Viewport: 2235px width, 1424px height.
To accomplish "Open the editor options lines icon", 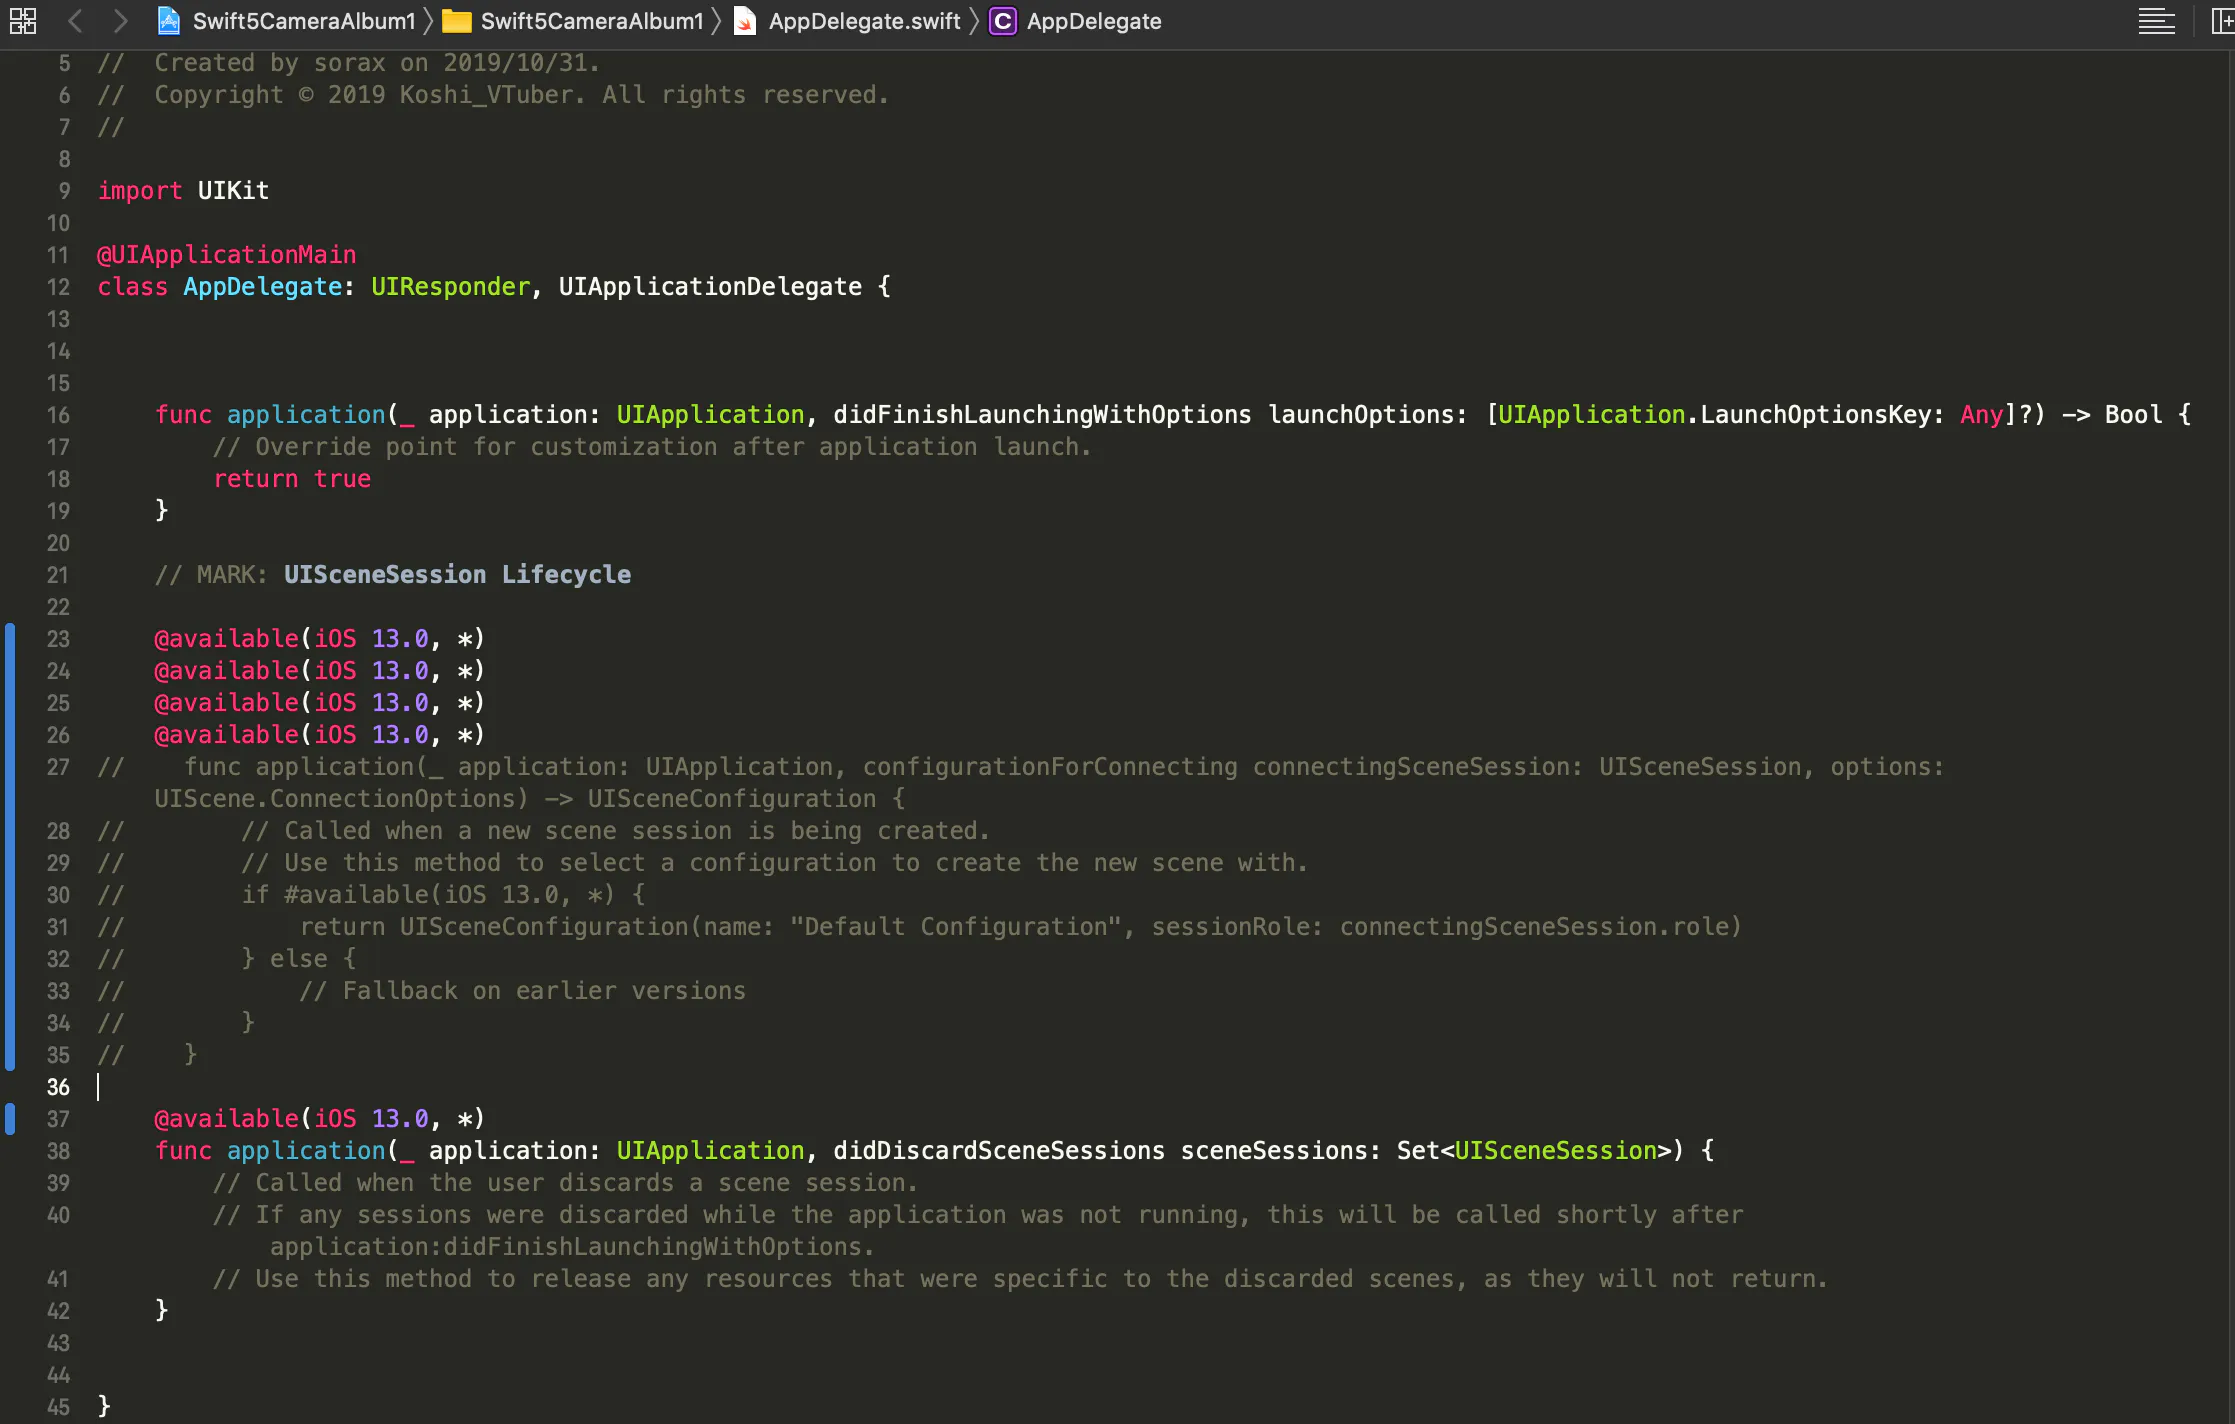I will coord(2156,21).
